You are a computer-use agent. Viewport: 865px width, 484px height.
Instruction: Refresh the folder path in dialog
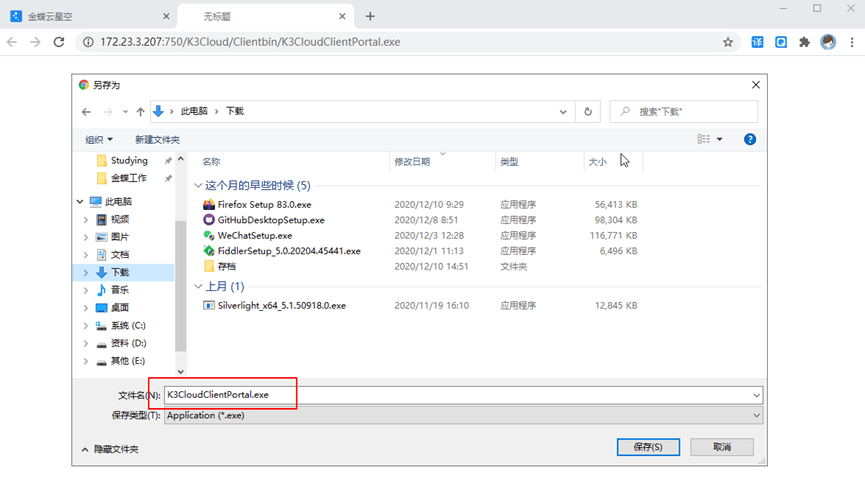coord(588,112)
